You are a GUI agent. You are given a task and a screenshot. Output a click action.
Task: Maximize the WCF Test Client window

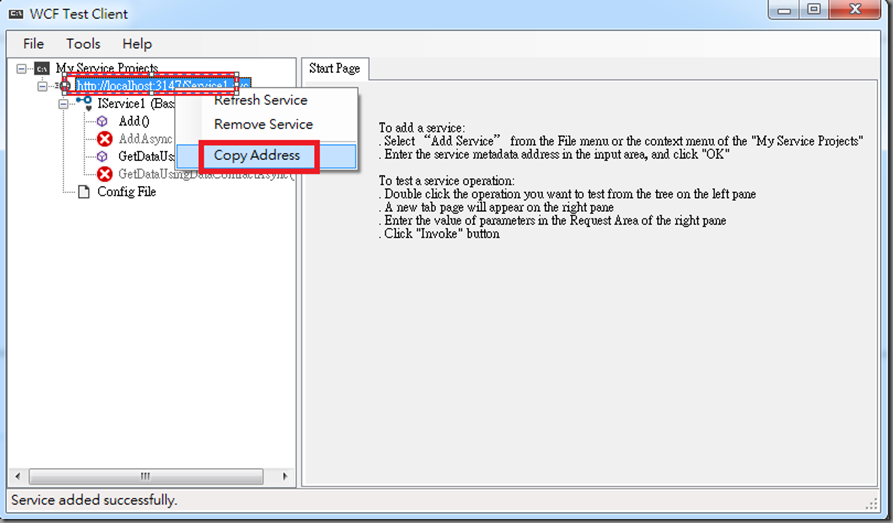[814, 10]
